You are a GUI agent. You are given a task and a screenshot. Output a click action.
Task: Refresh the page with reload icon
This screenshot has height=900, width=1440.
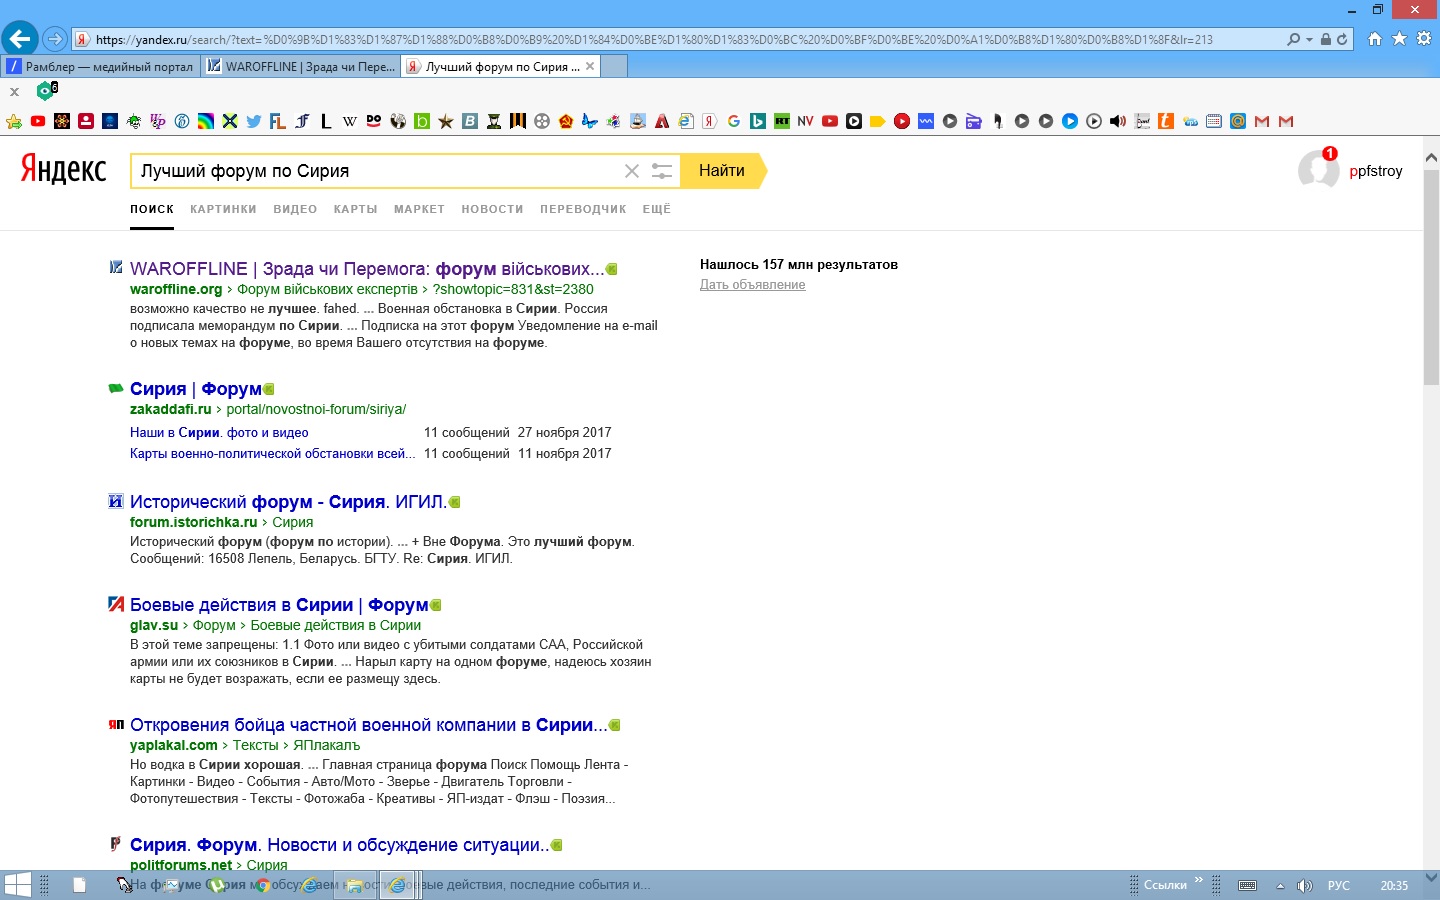click(x=1342, y=40)
